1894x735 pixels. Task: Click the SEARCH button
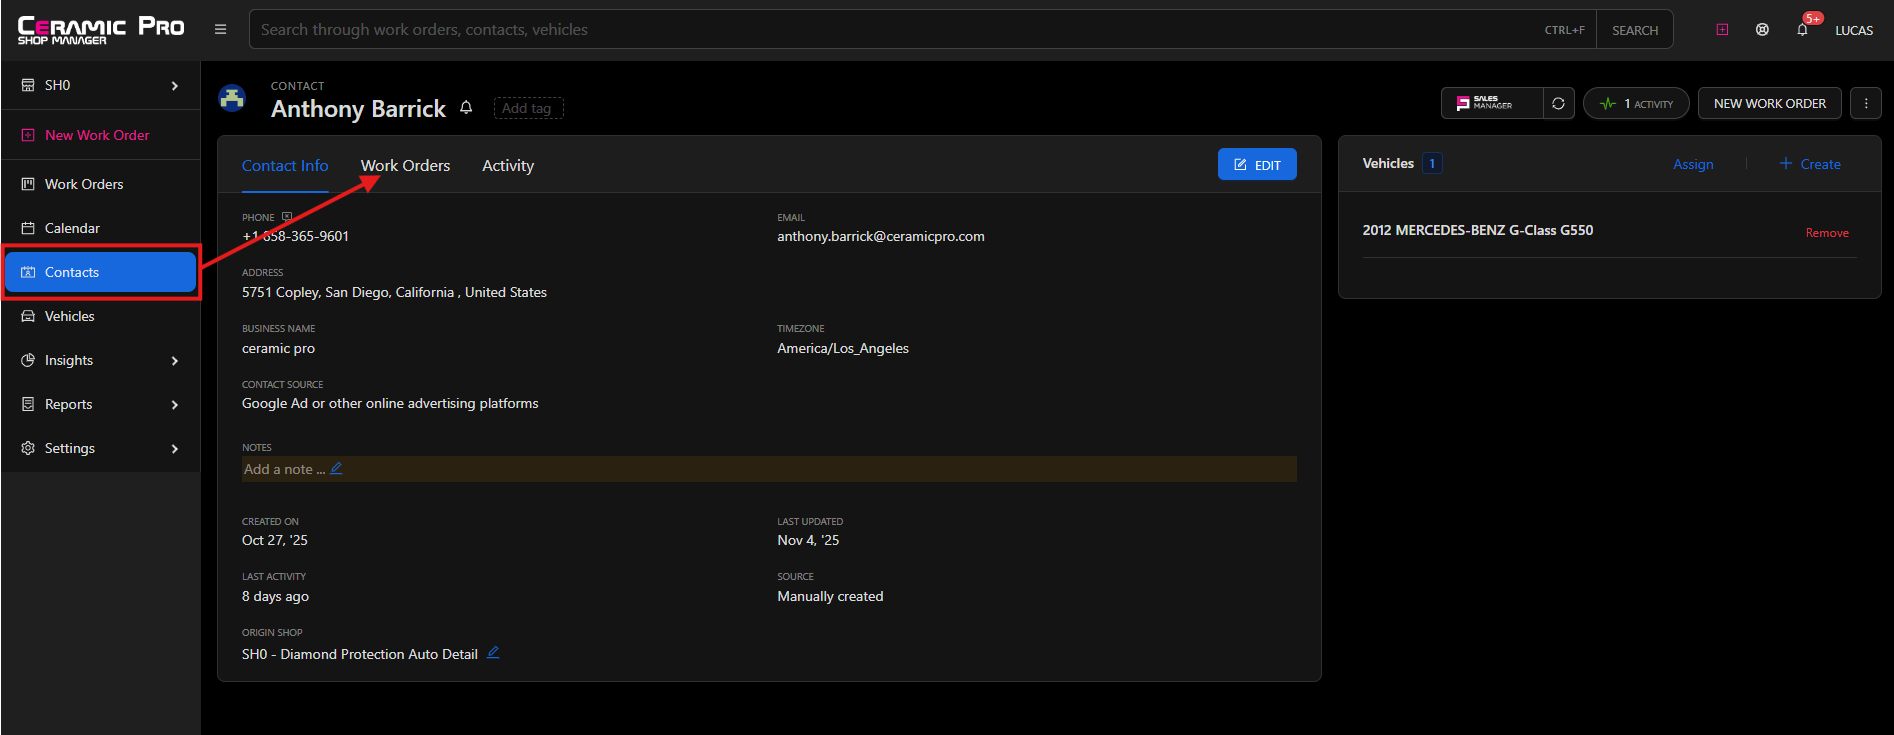1634,30
